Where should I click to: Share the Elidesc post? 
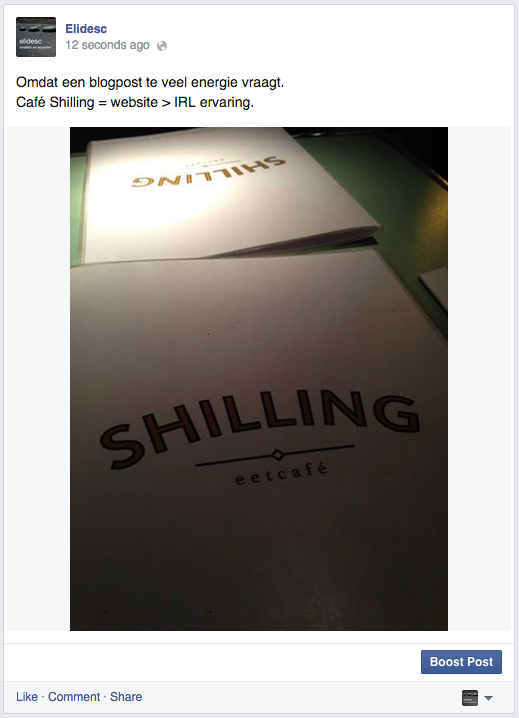(126, 696)
